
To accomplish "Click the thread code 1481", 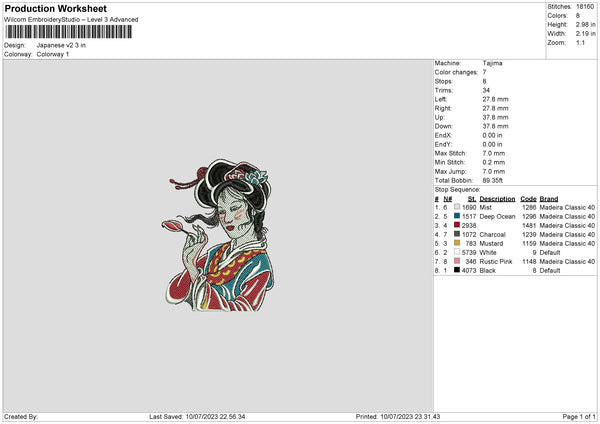I will 529,225.
